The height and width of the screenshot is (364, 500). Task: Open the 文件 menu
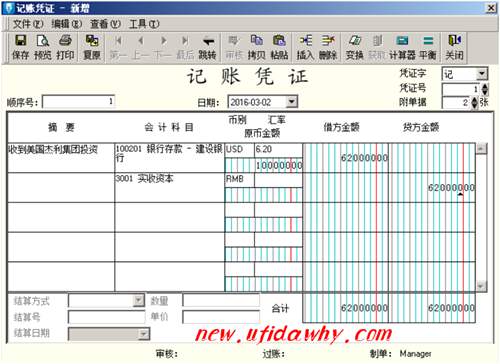tap(28, 24)
